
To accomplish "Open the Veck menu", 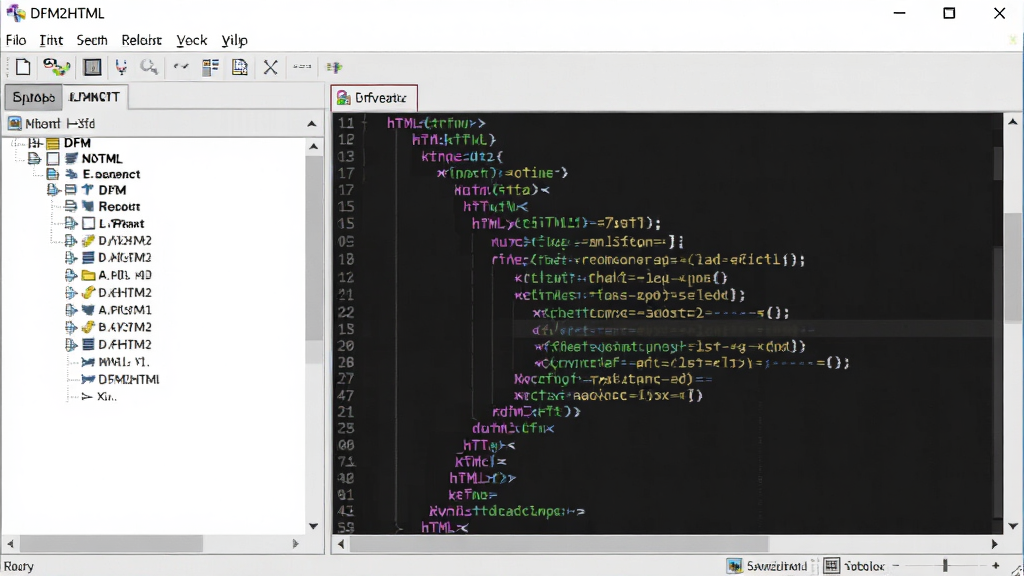I will pos(191,40).
